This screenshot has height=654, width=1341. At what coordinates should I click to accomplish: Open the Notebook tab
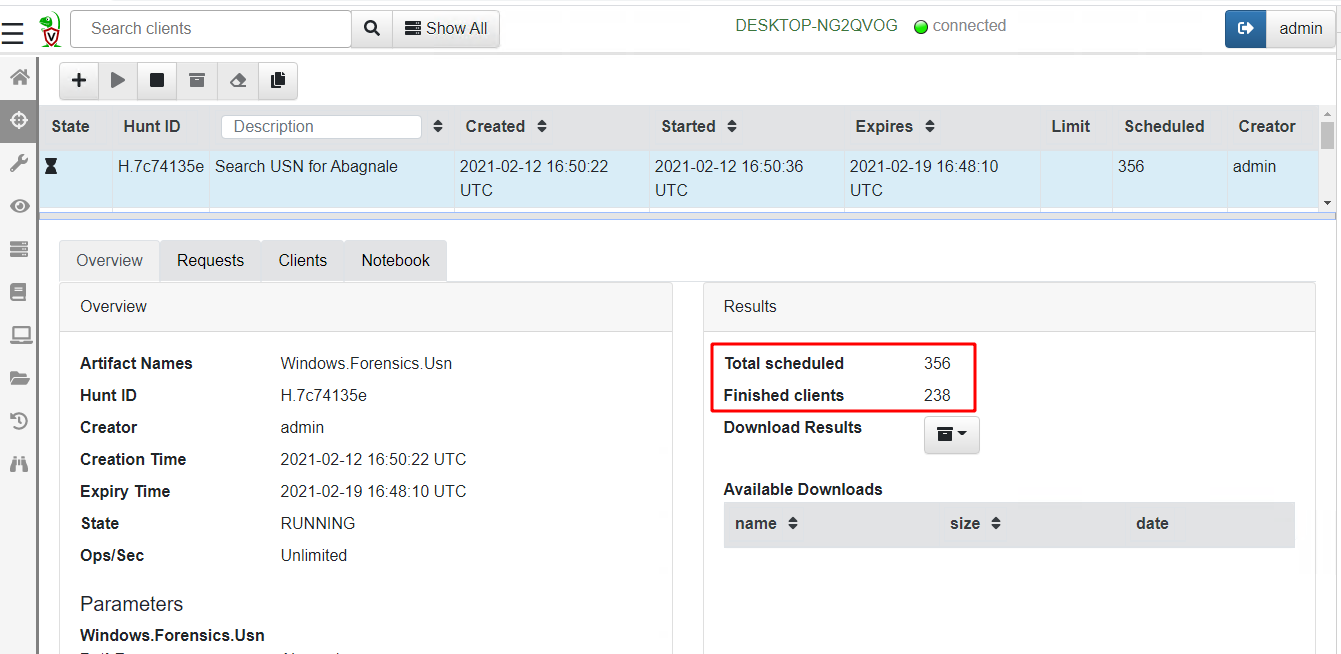tap(395, 261)
